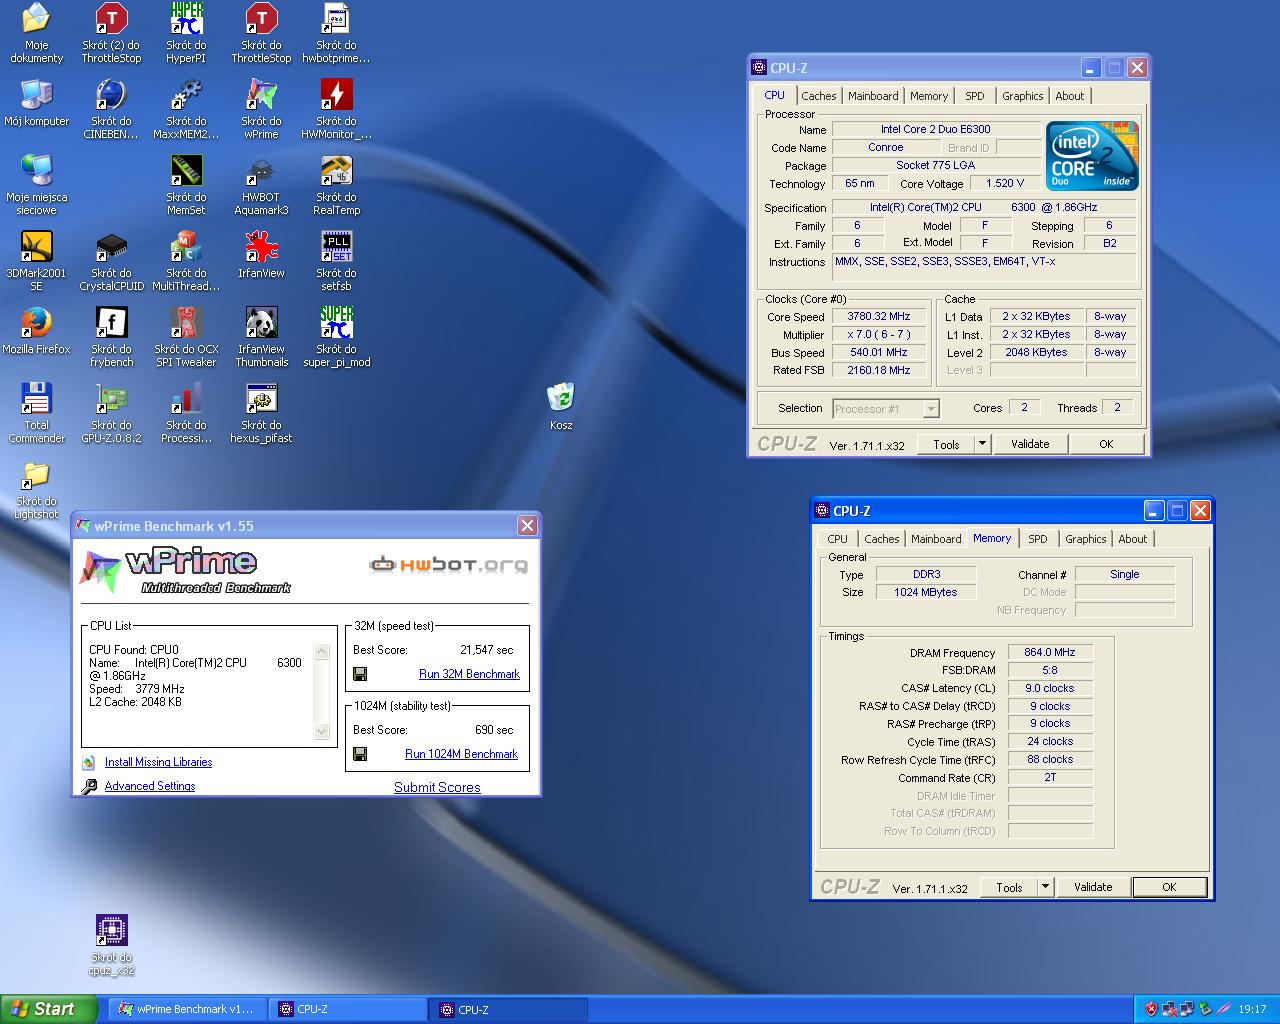Screen dimensions: 1280x1024
Task: Open the CrystalCPUID shortcut icon
Action: (111, 246)
